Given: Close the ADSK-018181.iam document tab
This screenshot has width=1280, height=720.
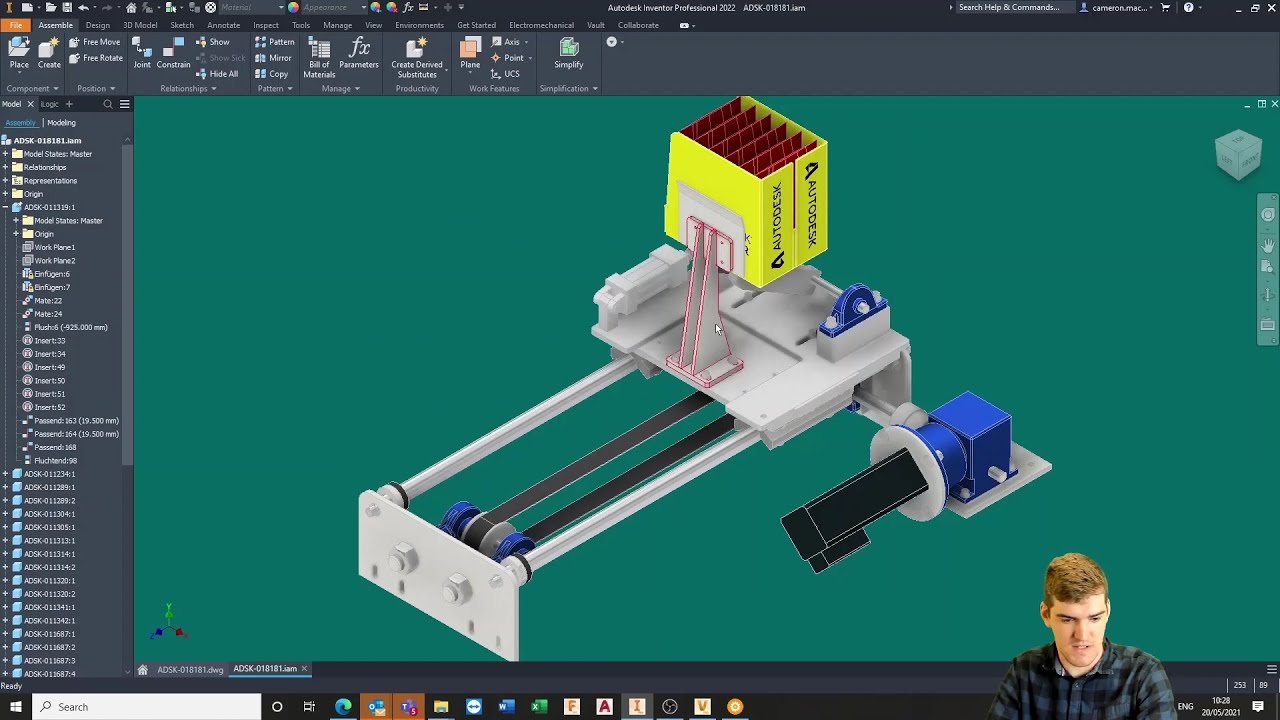Looking at the screenshot, I should tap(304, 669).
